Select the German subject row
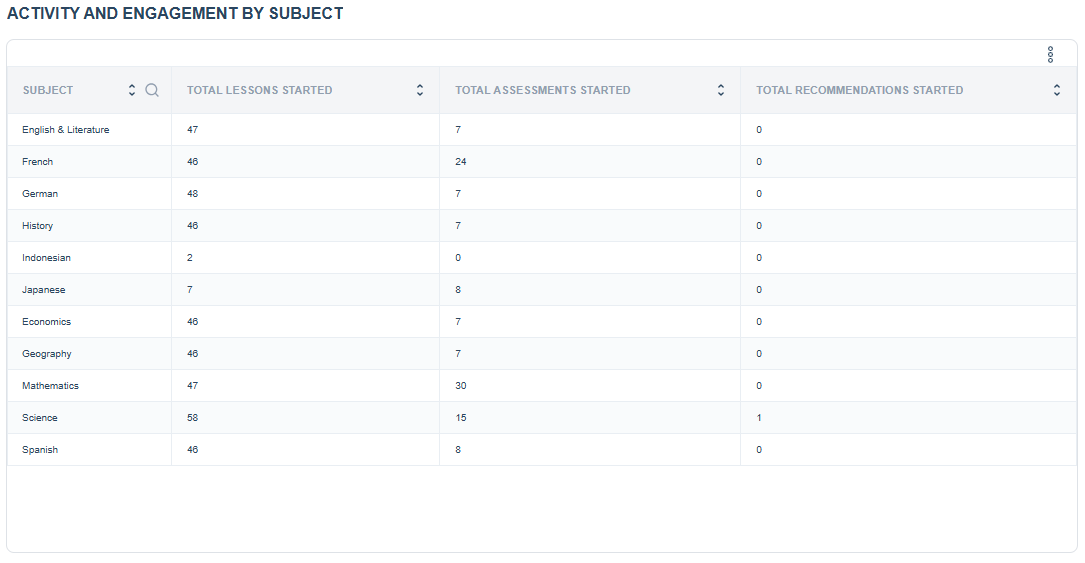 (x=542, y=194)
